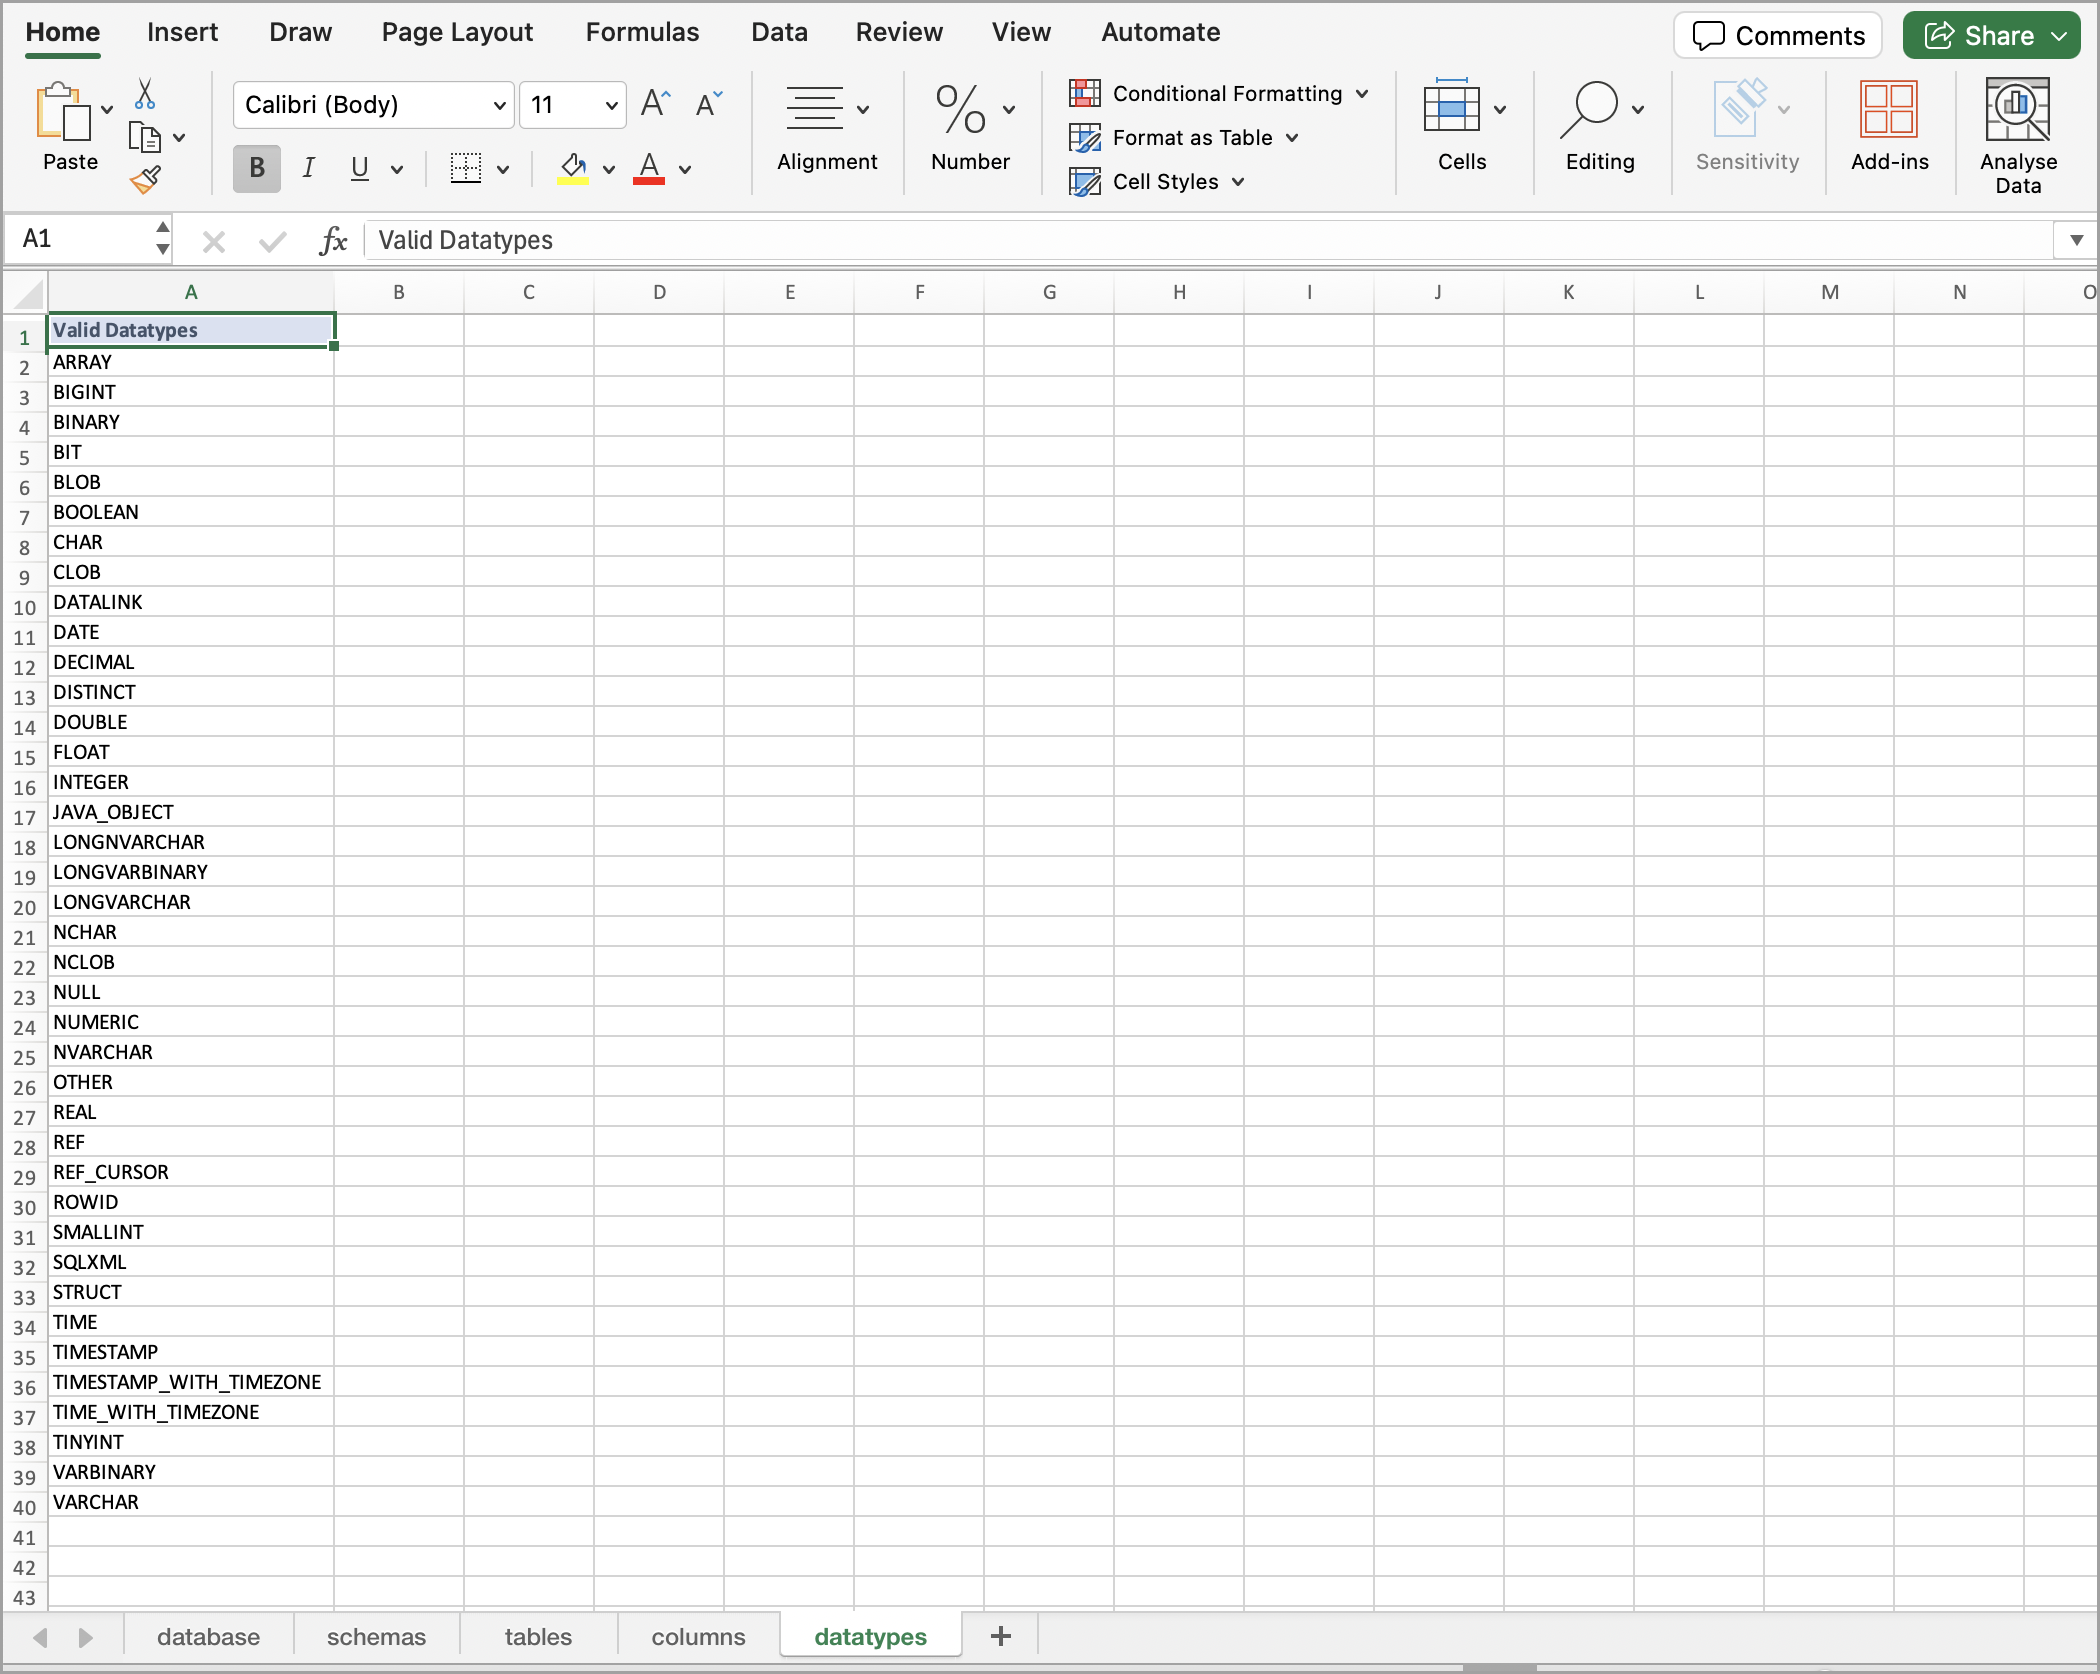Decrease font size with small A icon

pos(708,104)
